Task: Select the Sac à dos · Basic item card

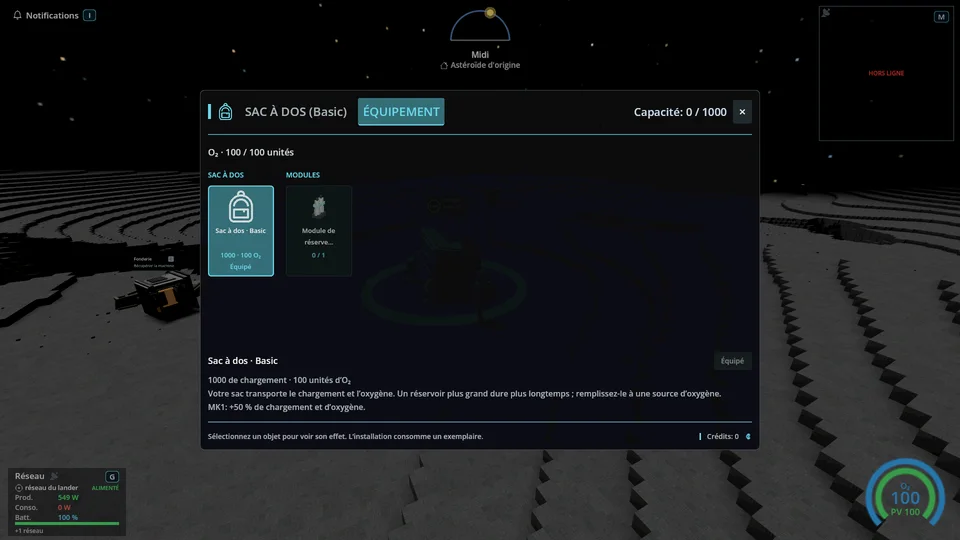Action: tap(241, 231)
